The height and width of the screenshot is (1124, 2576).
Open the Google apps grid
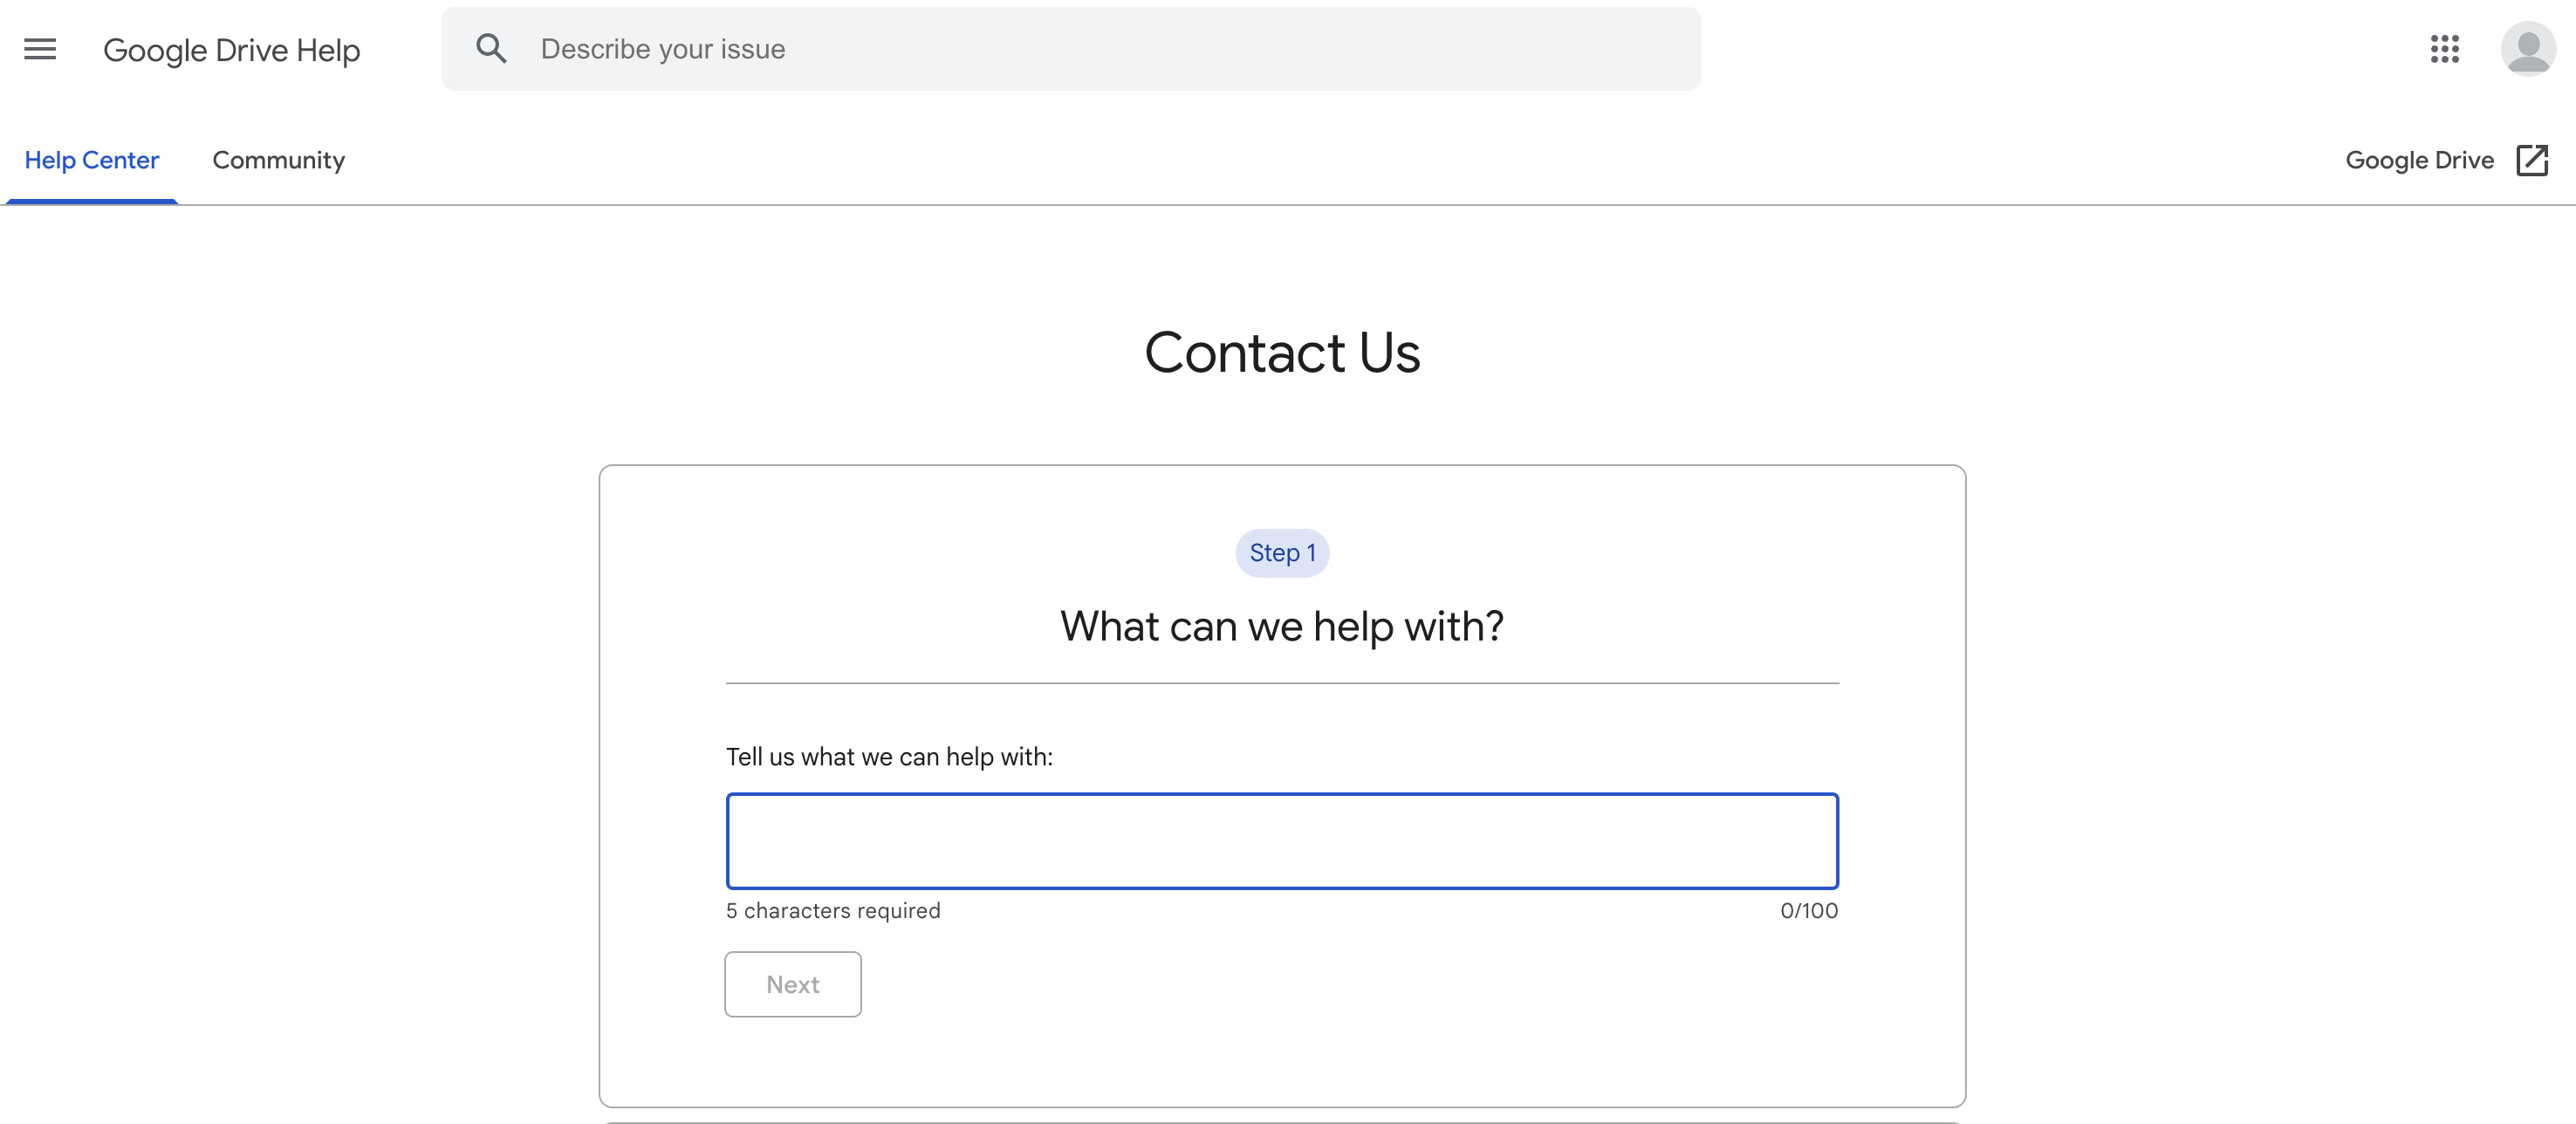2444,49
